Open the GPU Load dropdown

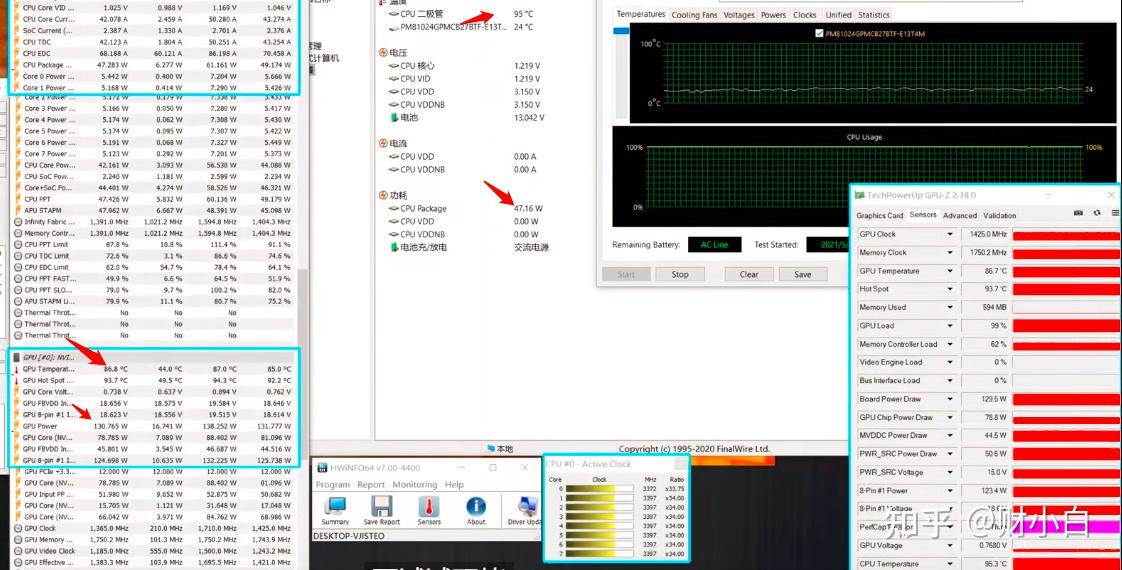[950, 325]
